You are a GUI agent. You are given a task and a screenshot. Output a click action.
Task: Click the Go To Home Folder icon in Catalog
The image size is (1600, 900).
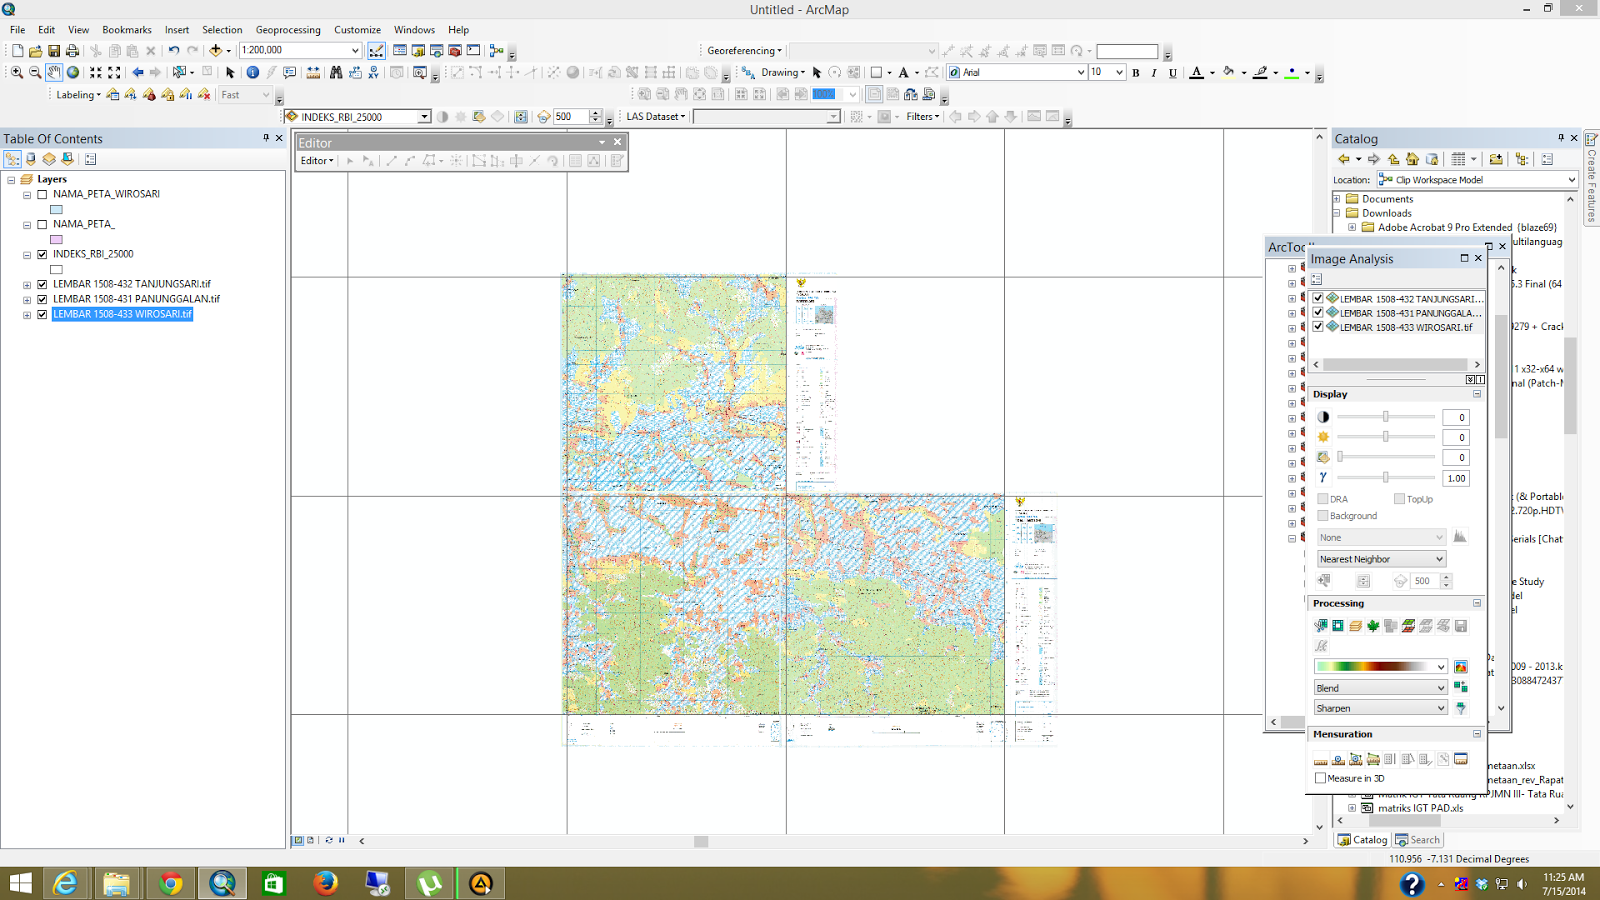1412,159
